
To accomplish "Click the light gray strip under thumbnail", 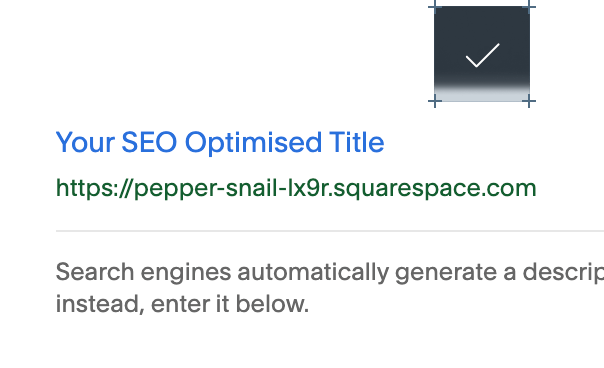I will [482, 95].
